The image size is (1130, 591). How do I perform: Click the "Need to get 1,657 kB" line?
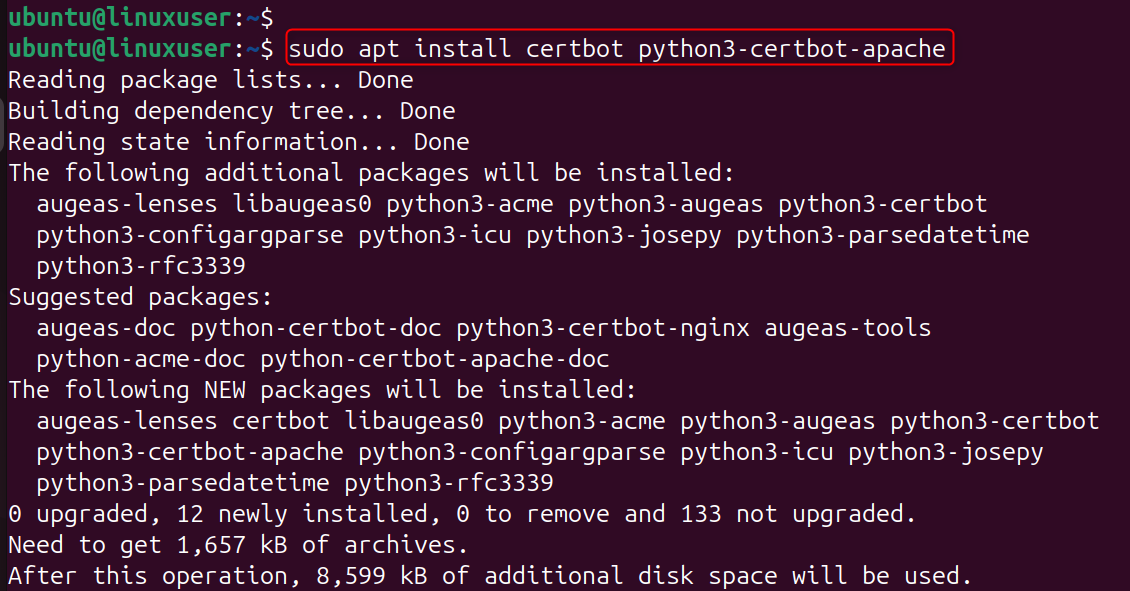click(x=238, y=545)
